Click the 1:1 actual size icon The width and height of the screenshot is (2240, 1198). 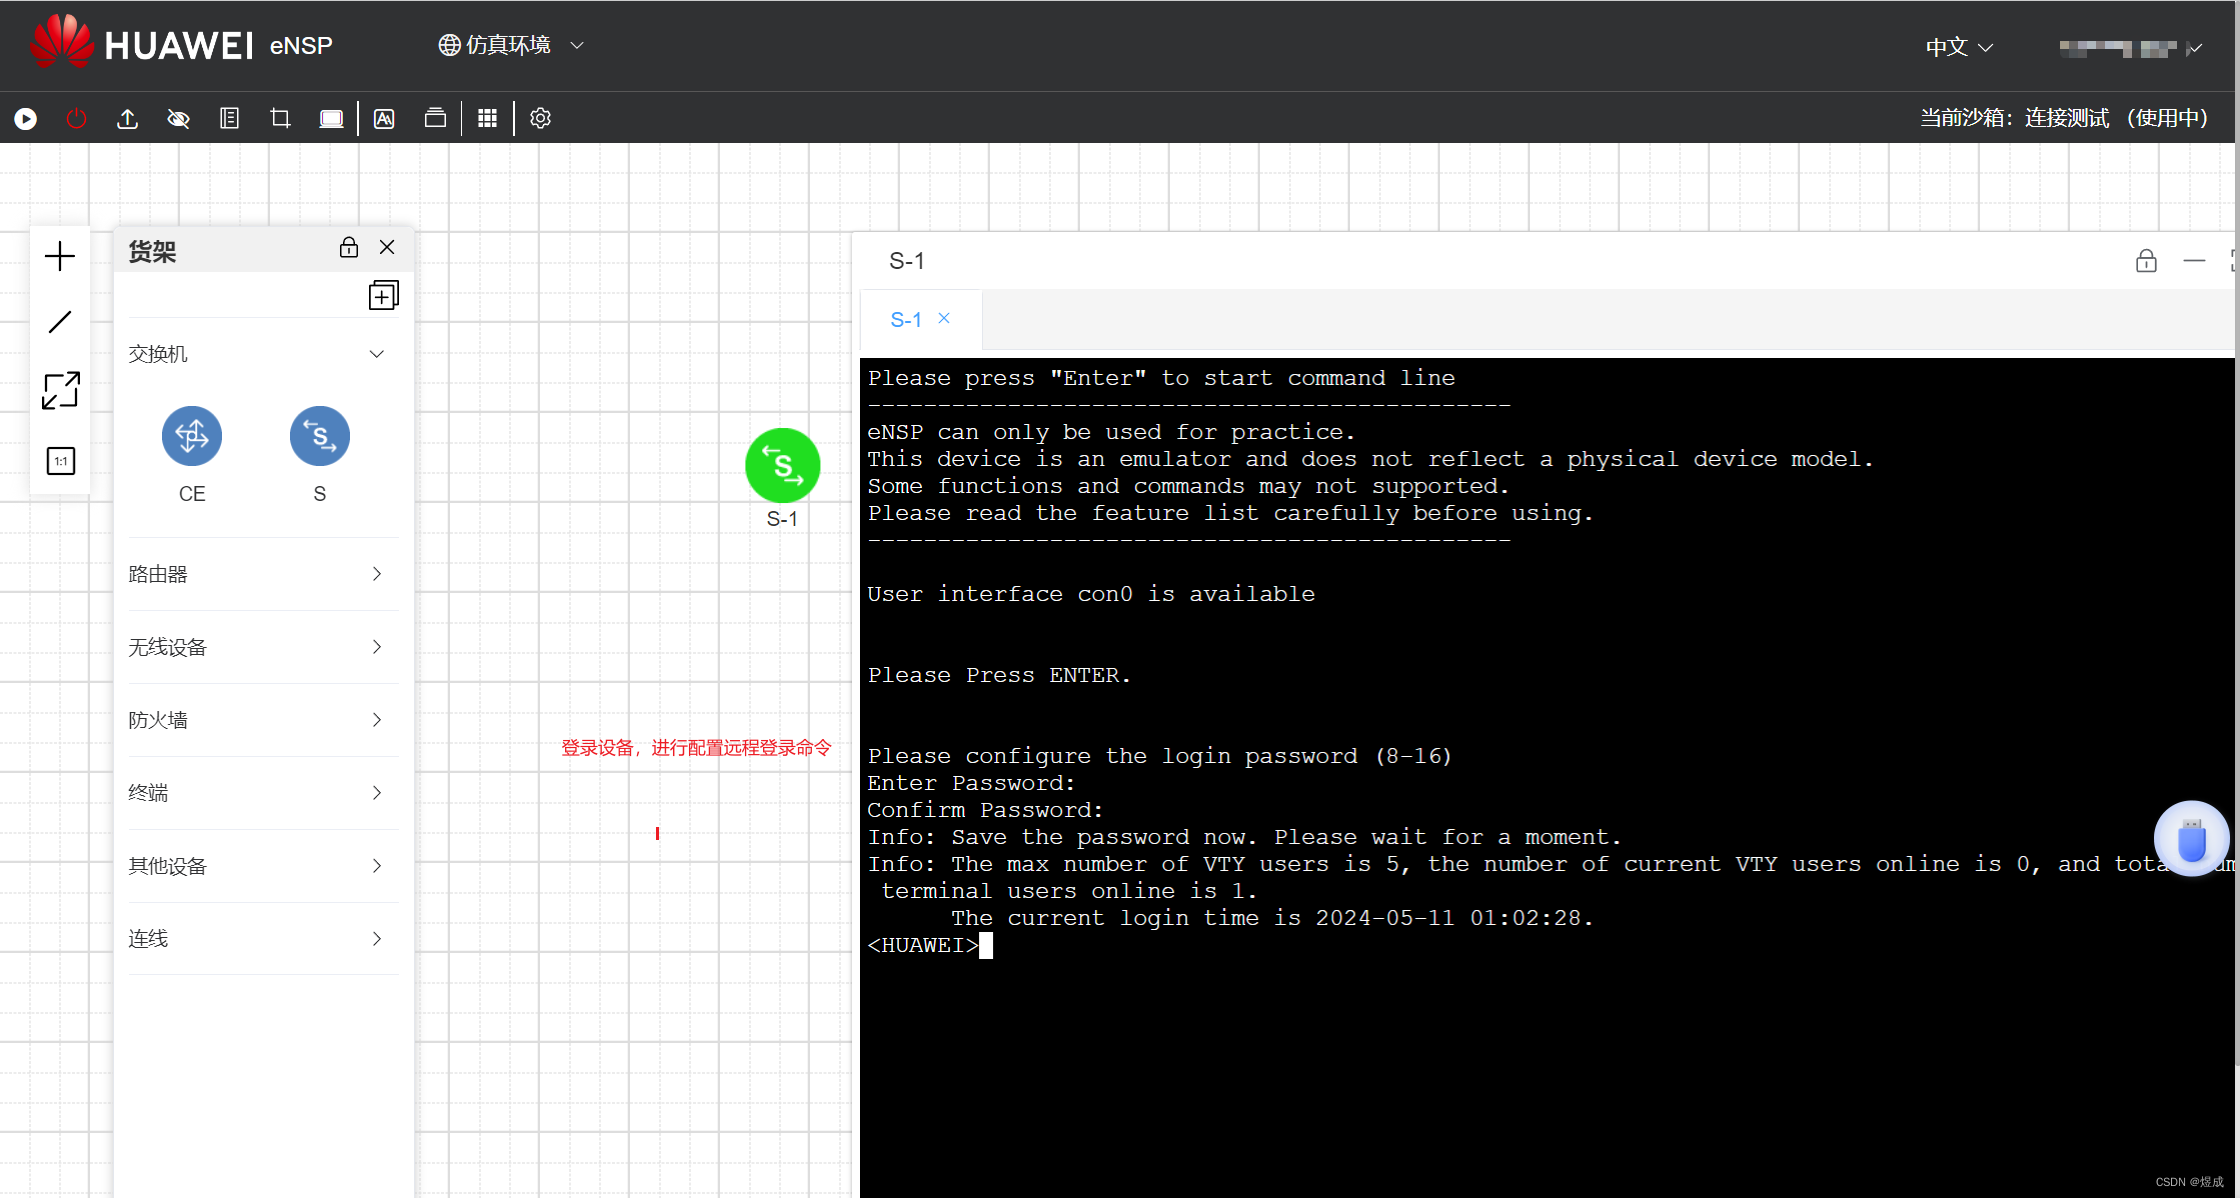click(x=60, y=461)
